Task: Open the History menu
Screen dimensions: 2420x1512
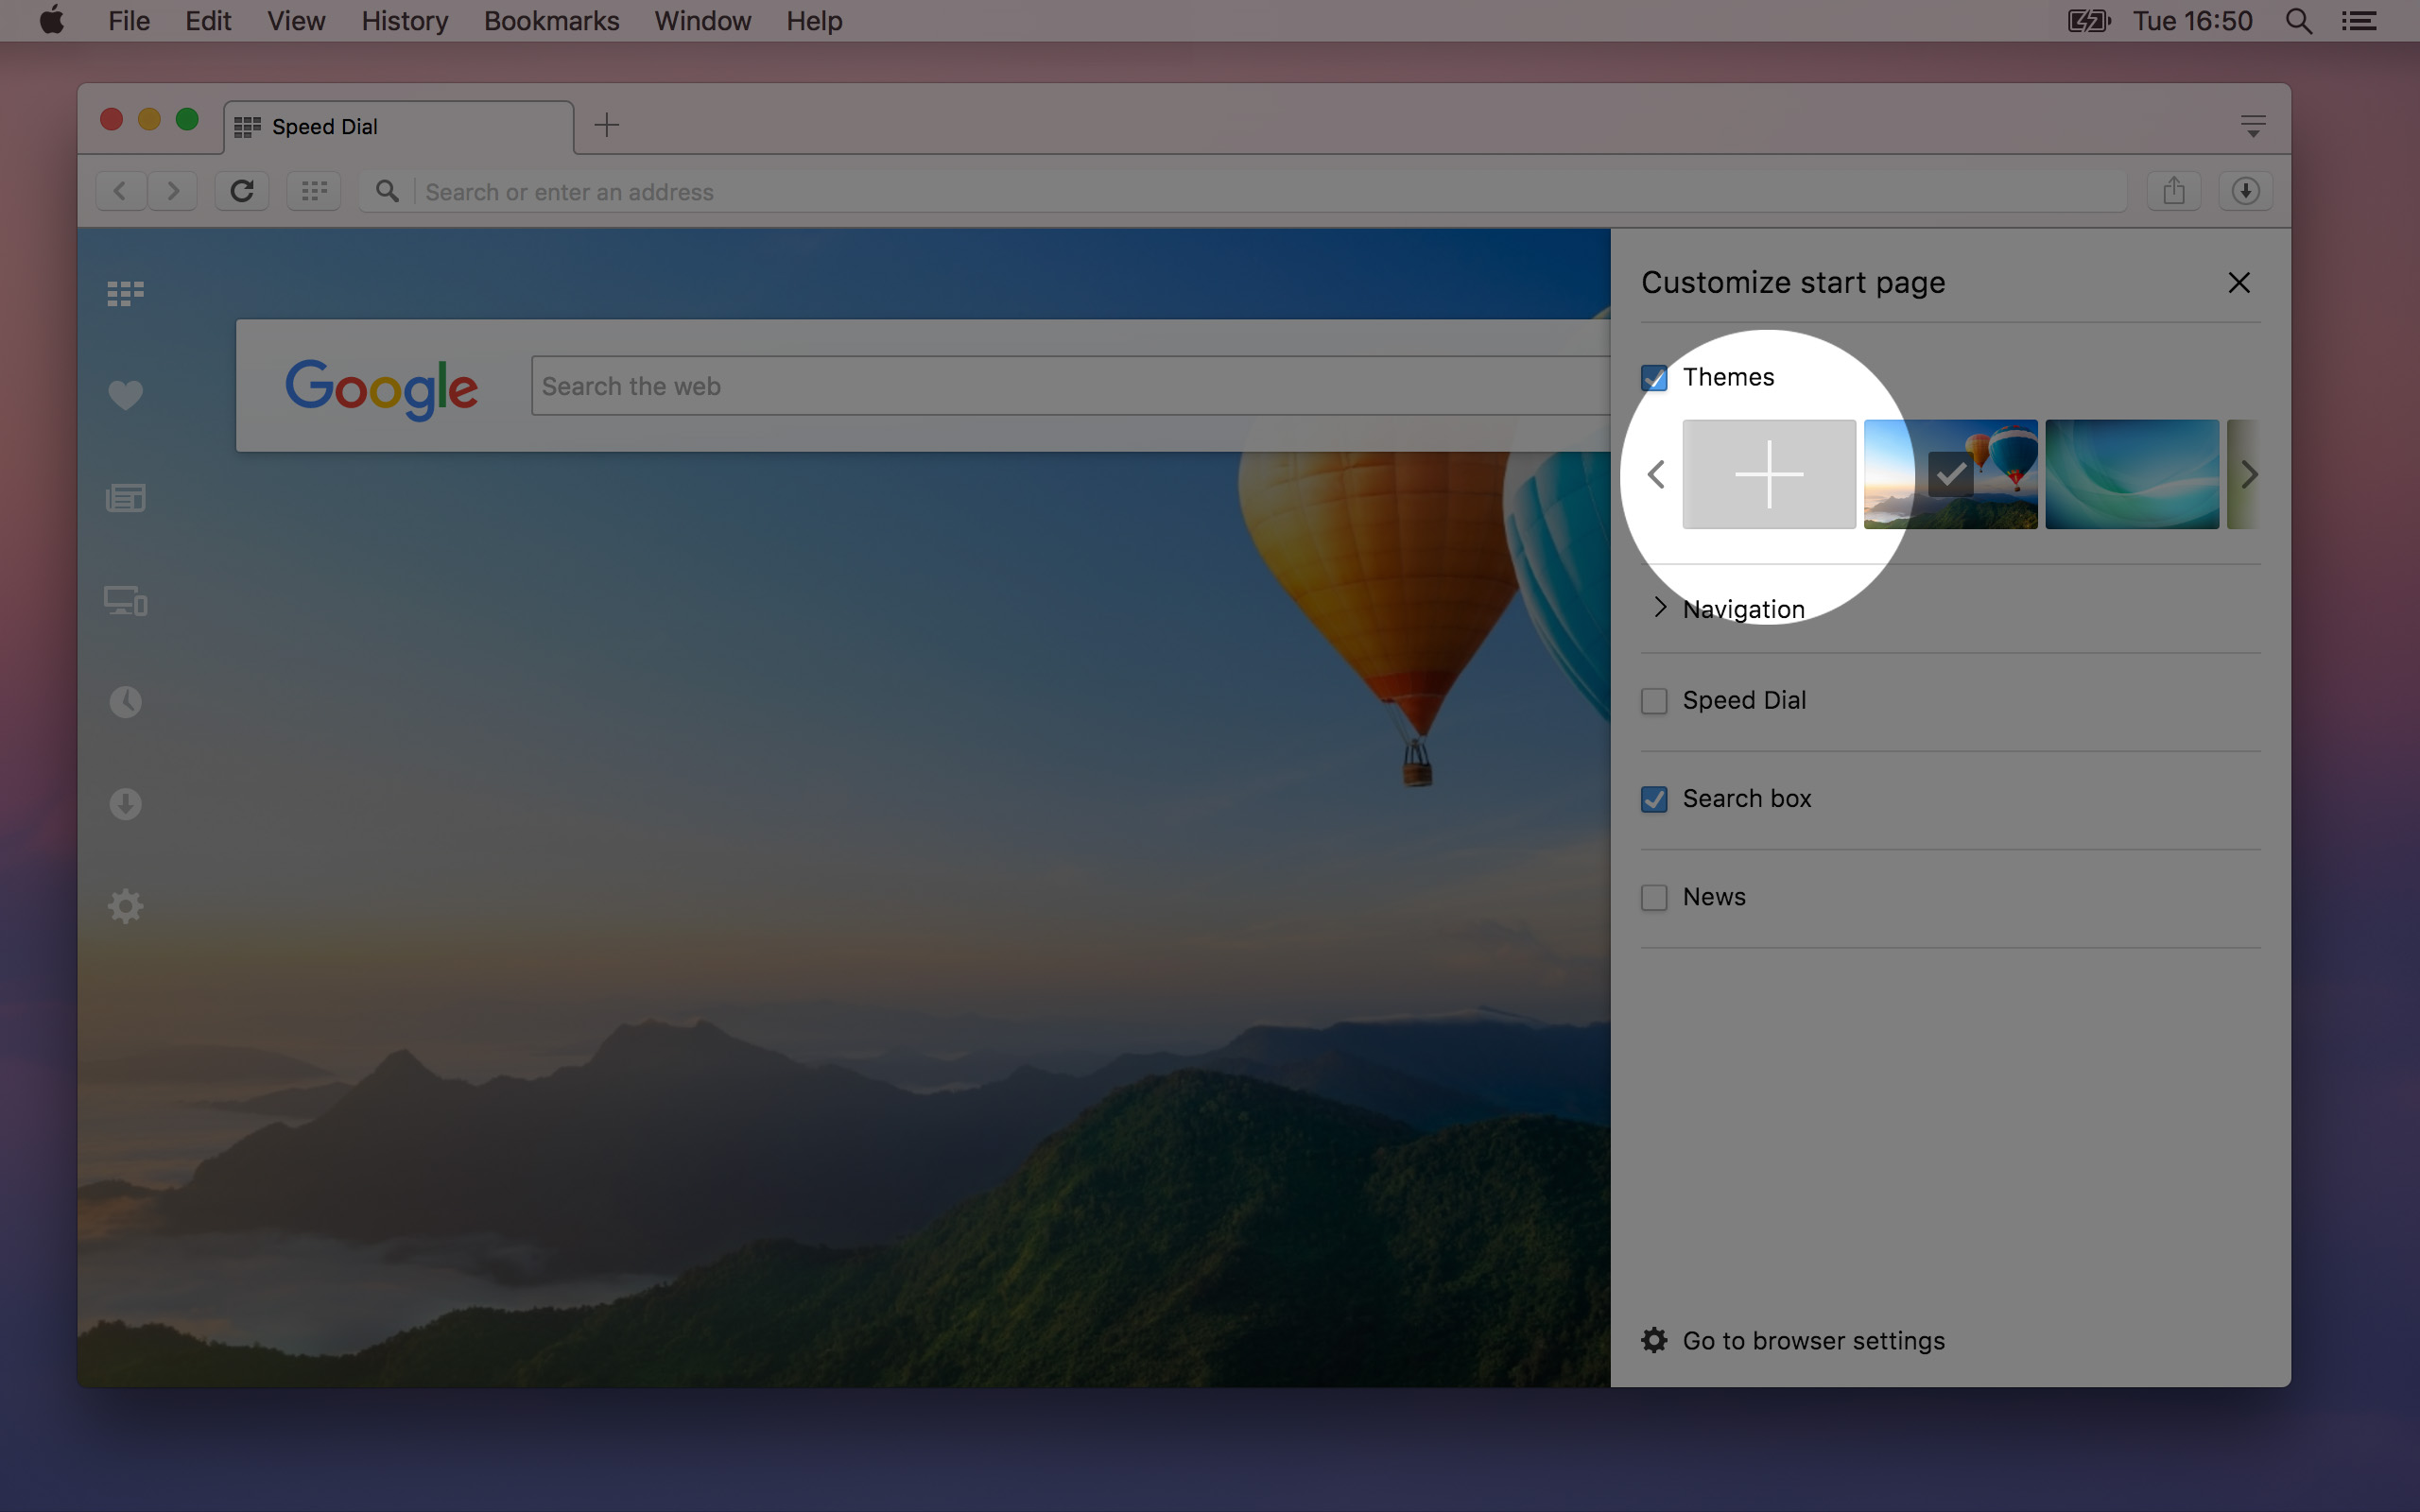Action: pos(404,21)
